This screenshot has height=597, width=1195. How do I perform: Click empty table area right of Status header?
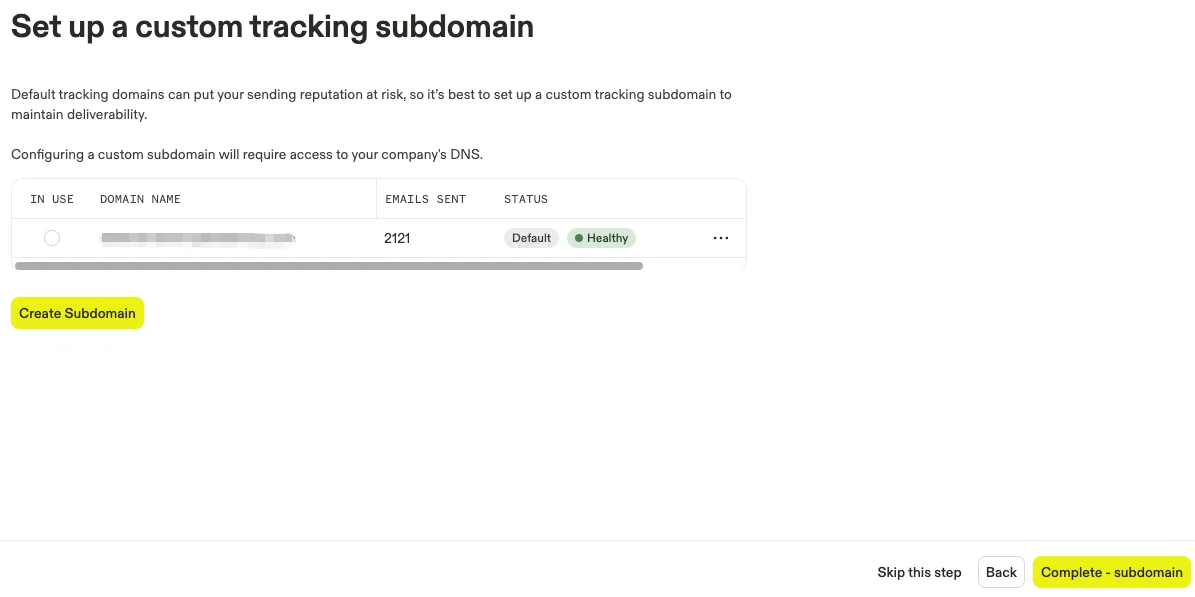click(x=646, y=199)
